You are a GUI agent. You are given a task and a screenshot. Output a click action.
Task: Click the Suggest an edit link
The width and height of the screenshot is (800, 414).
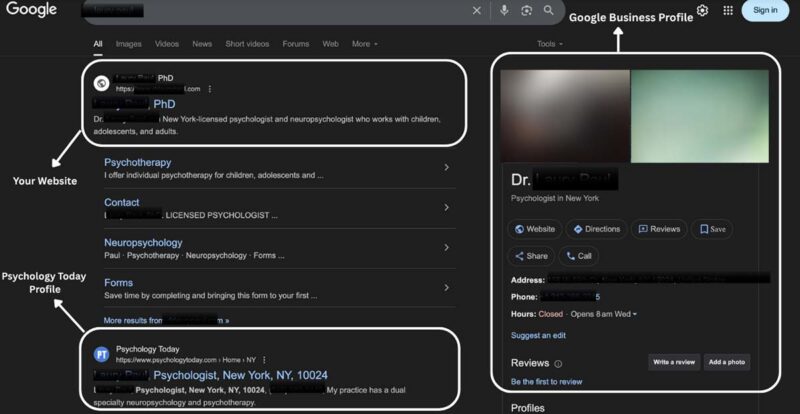pos(538,335)
